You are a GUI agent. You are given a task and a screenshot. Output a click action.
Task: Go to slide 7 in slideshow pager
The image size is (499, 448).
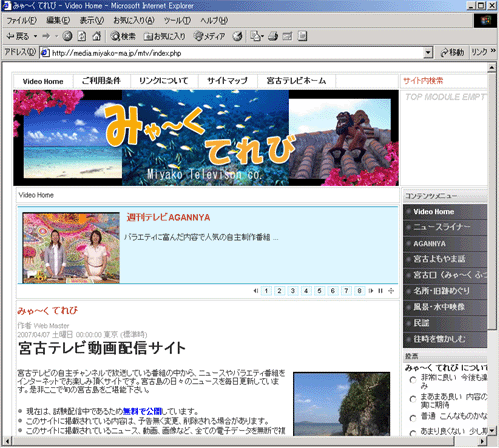click(x=346, y=291)
